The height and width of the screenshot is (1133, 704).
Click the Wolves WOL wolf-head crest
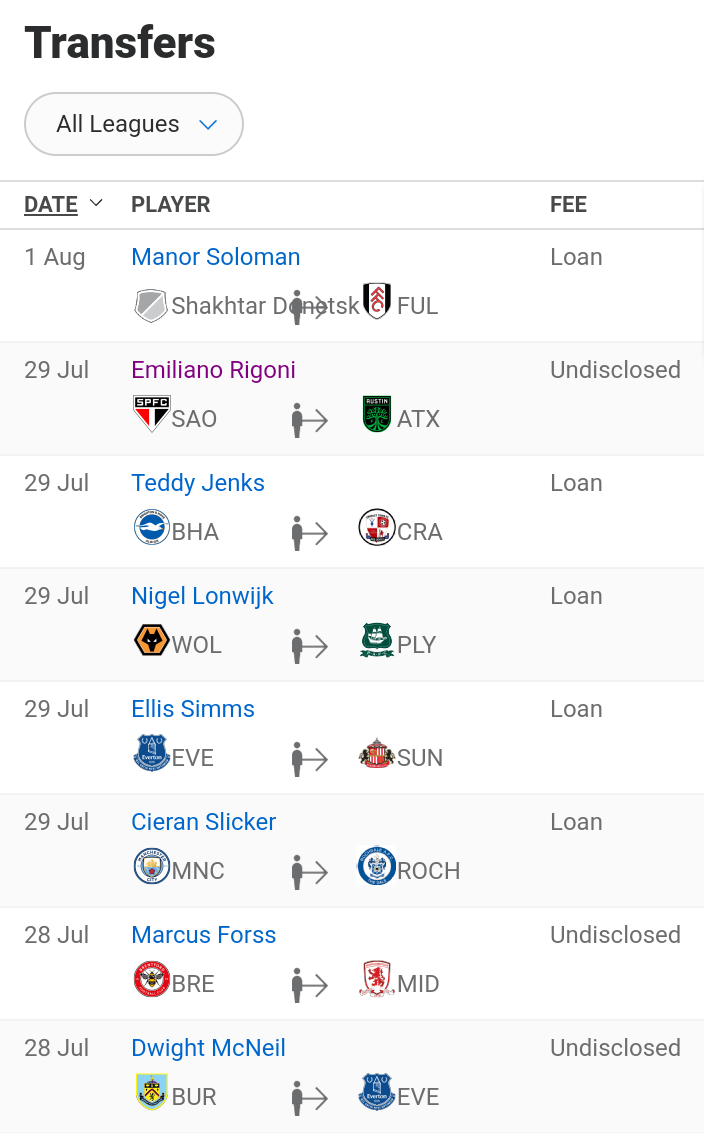coord(152,640)
